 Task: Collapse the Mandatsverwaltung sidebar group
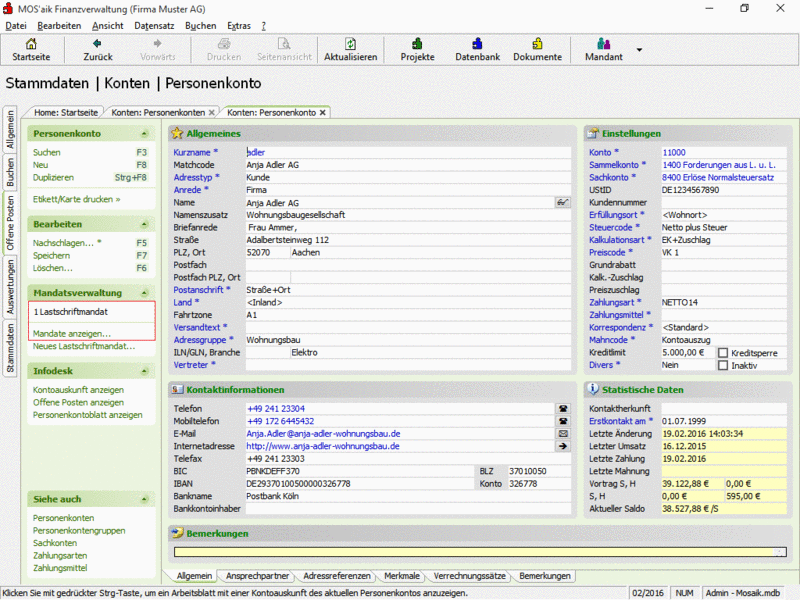click(x=144, y=293)
